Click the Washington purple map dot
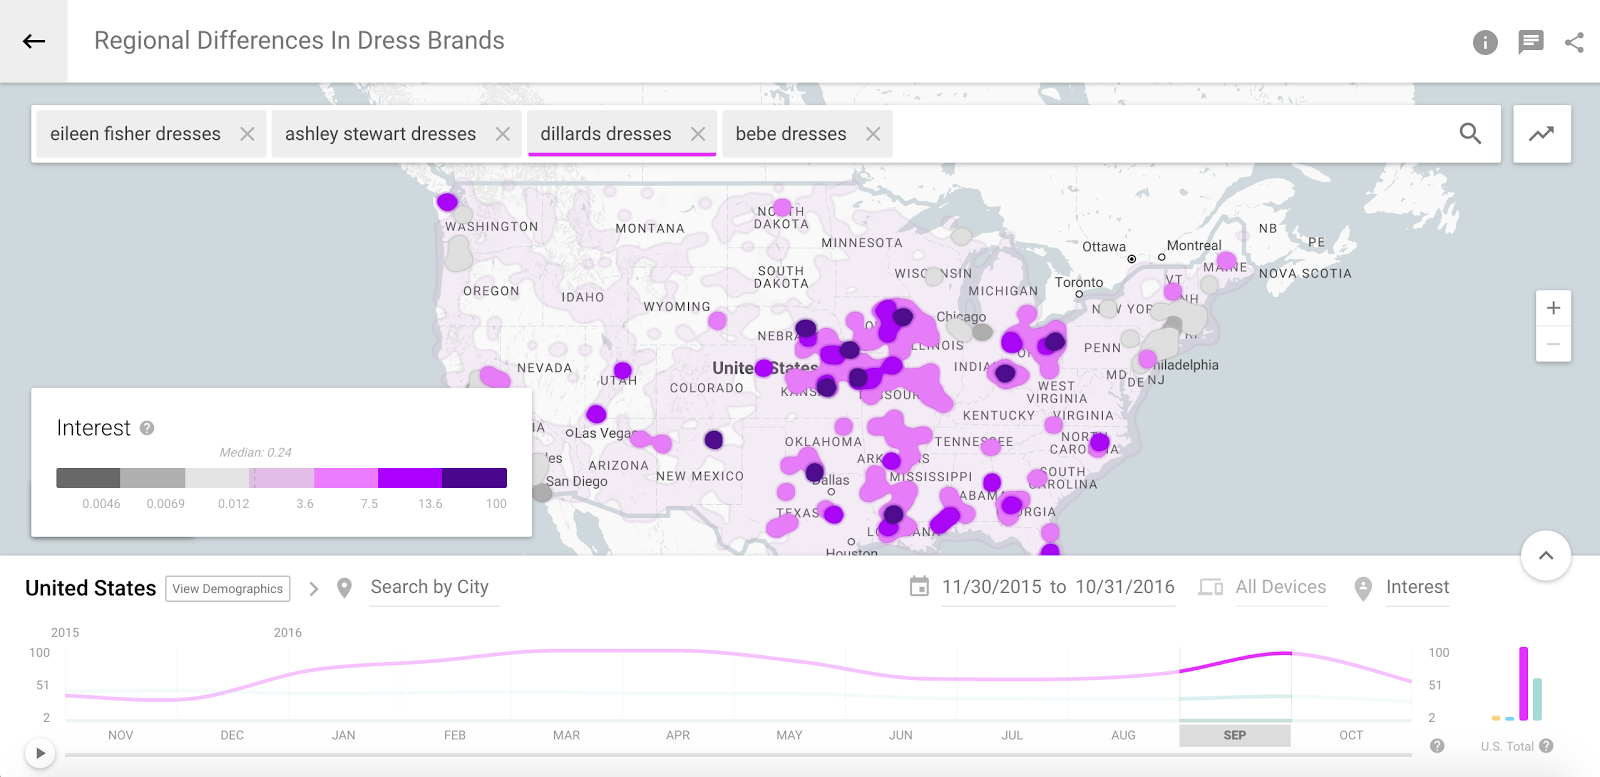The image size is (1600, 777). click(x=447, y=202)
